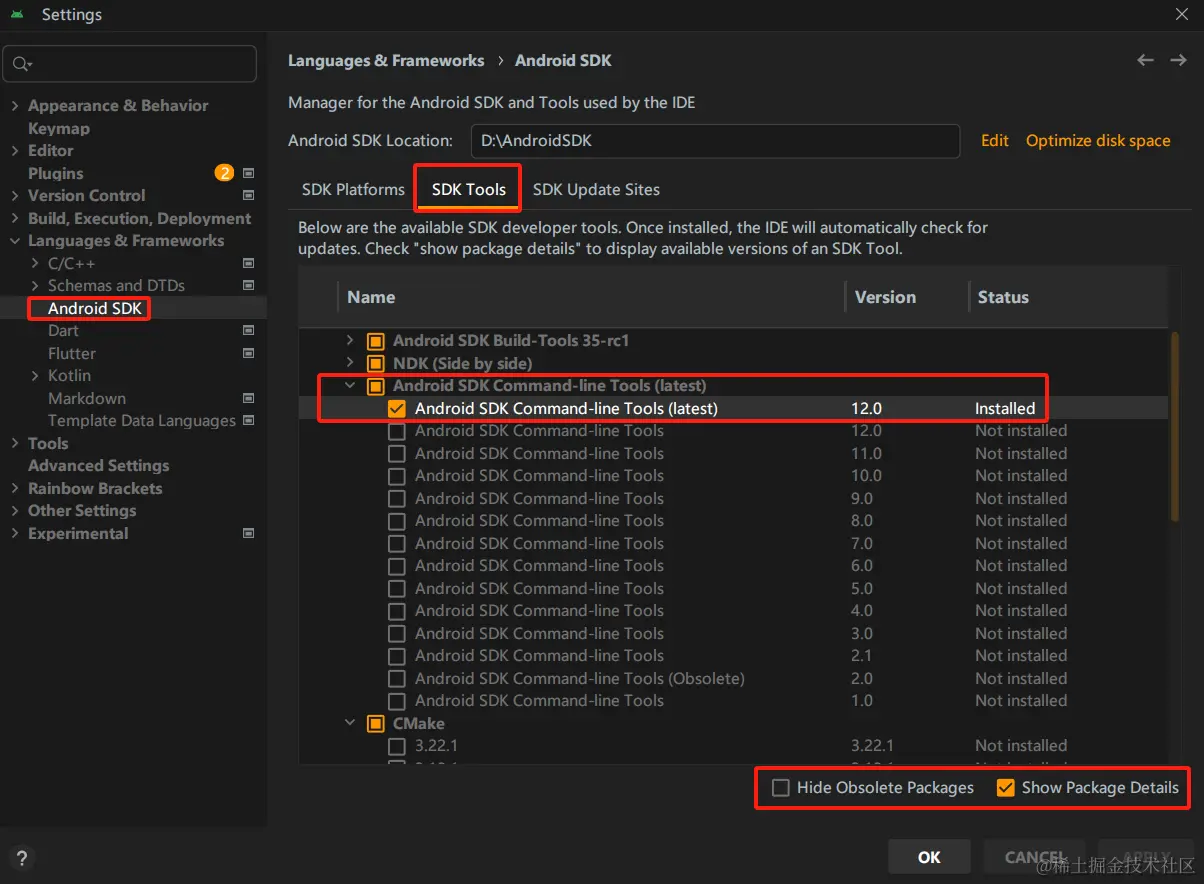Image resolution: width=1204 pixels, height=884 pixels.
Task: Disable Show Package Details
Action: point(1006,788)
